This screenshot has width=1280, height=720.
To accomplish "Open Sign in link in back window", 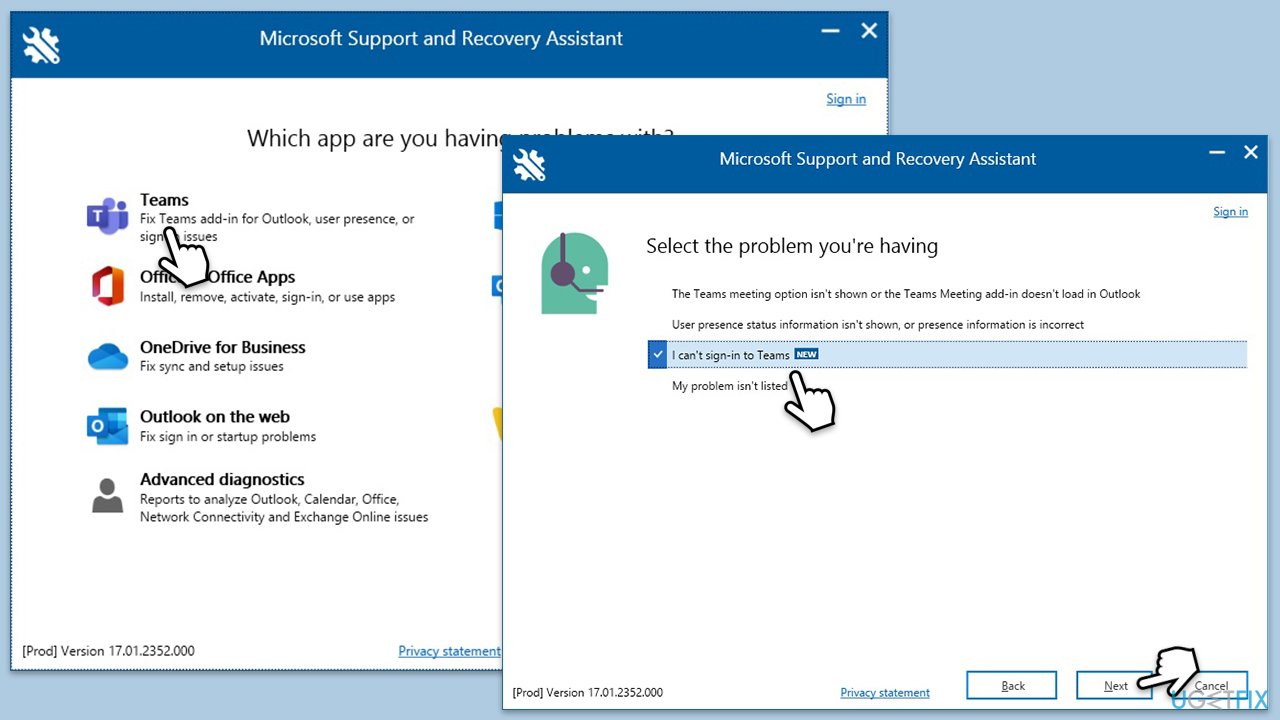I will 845,99.
